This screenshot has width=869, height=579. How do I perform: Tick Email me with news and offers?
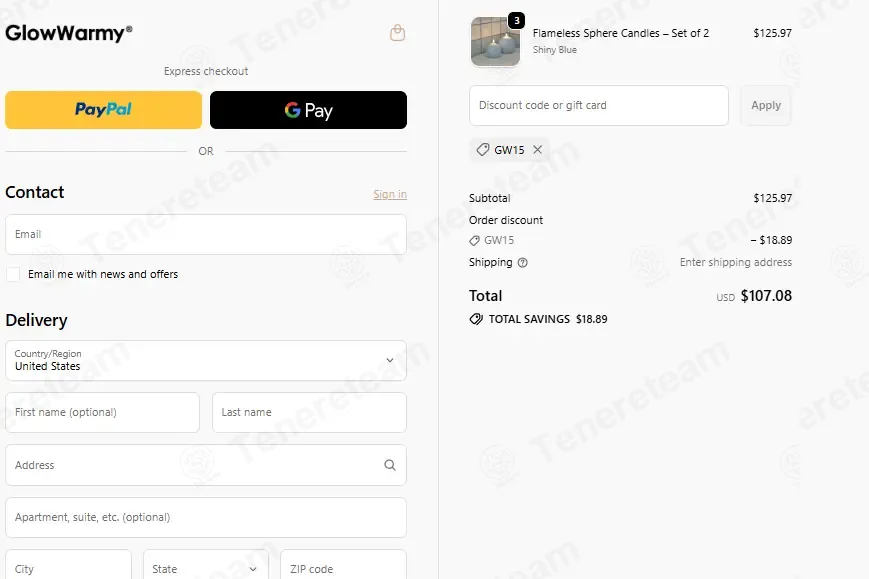point(13,274)
